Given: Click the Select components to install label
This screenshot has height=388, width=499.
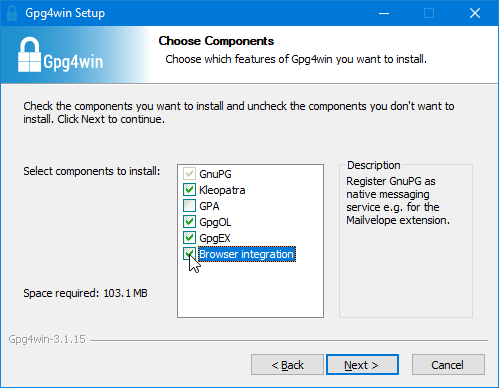Looking at the screenshot, I should click(92, 171).
